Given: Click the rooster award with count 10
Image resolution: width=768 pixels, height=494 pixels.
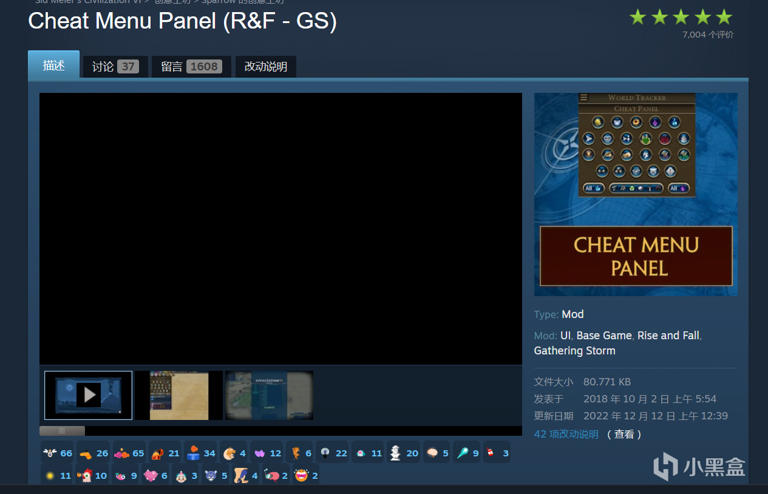Looking at the screenshot, I should click(85, 476).
